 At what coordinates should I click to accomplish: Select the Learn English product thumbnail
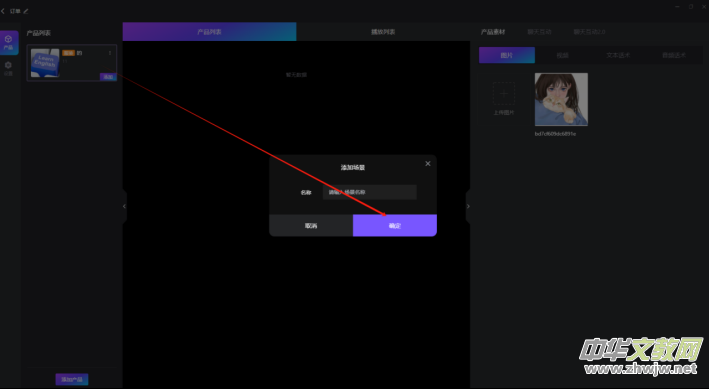tap(45, 62)
